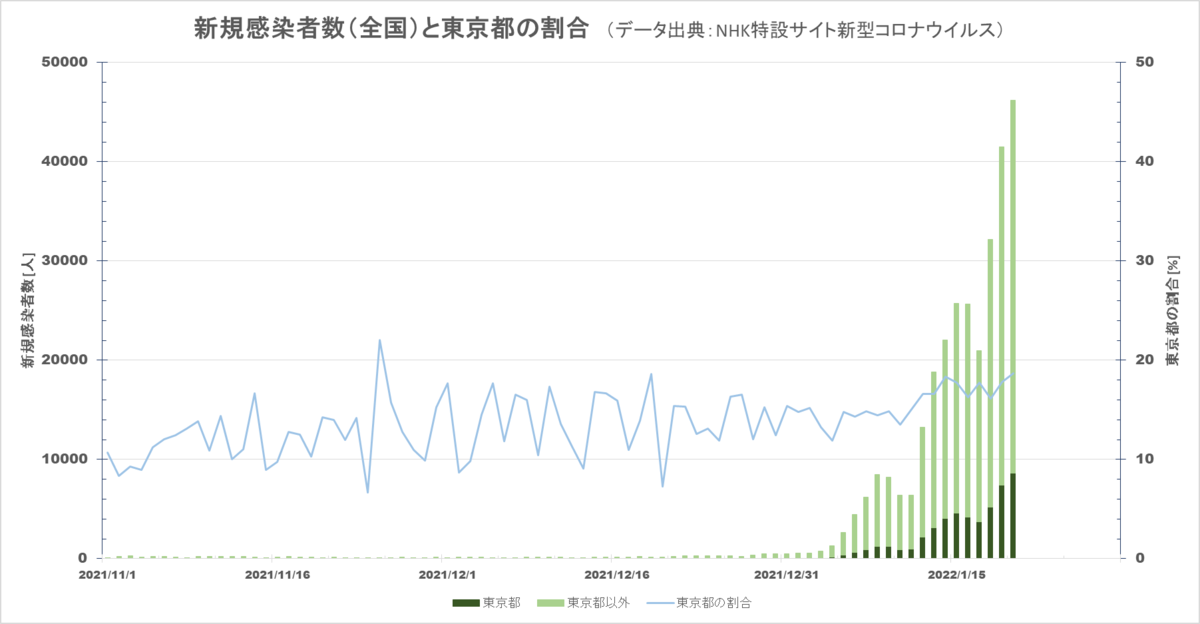Click the left axis value 30000
1200x624 pixels.
tap(66, 260)
